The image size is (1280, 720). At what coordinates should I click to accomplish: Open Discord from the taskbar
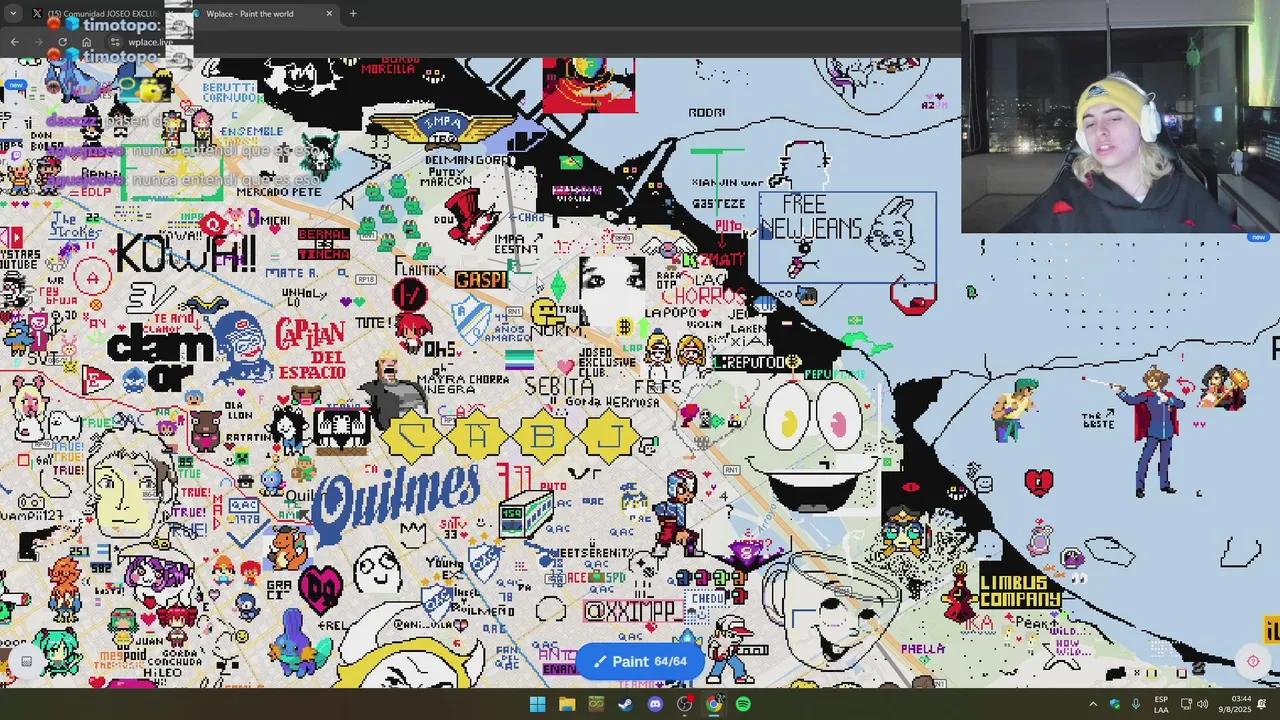[x=655, y=704]
